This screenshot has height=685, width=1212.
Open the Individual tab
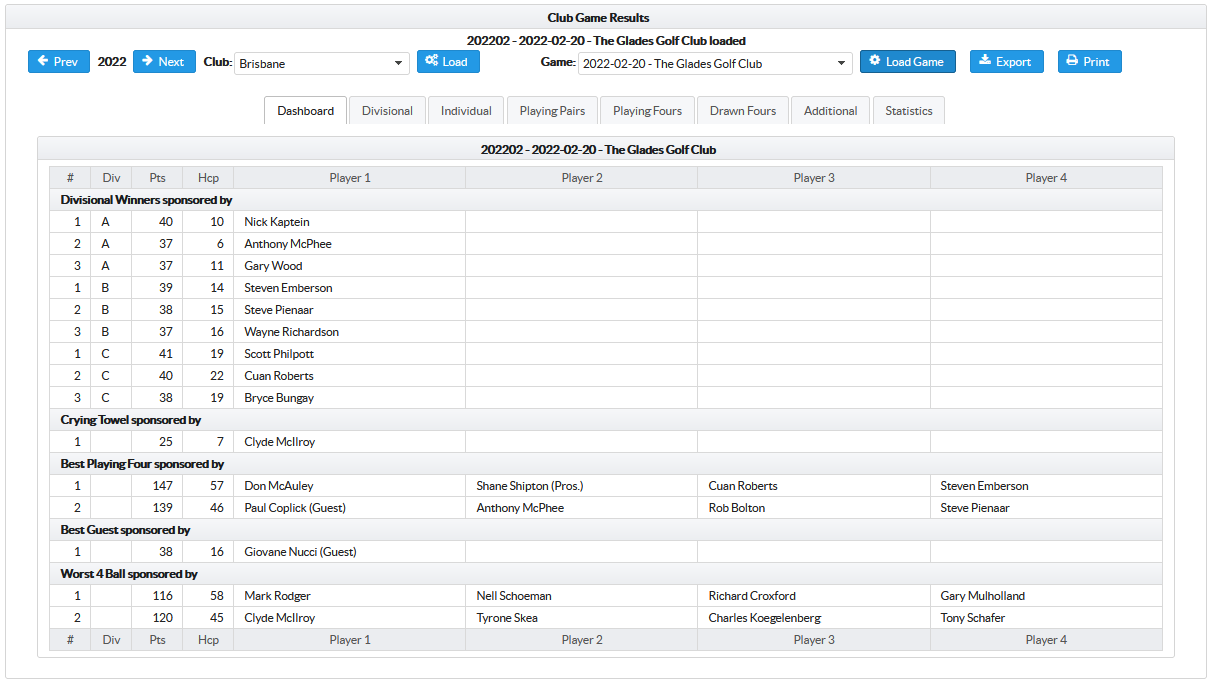[466, 111]
